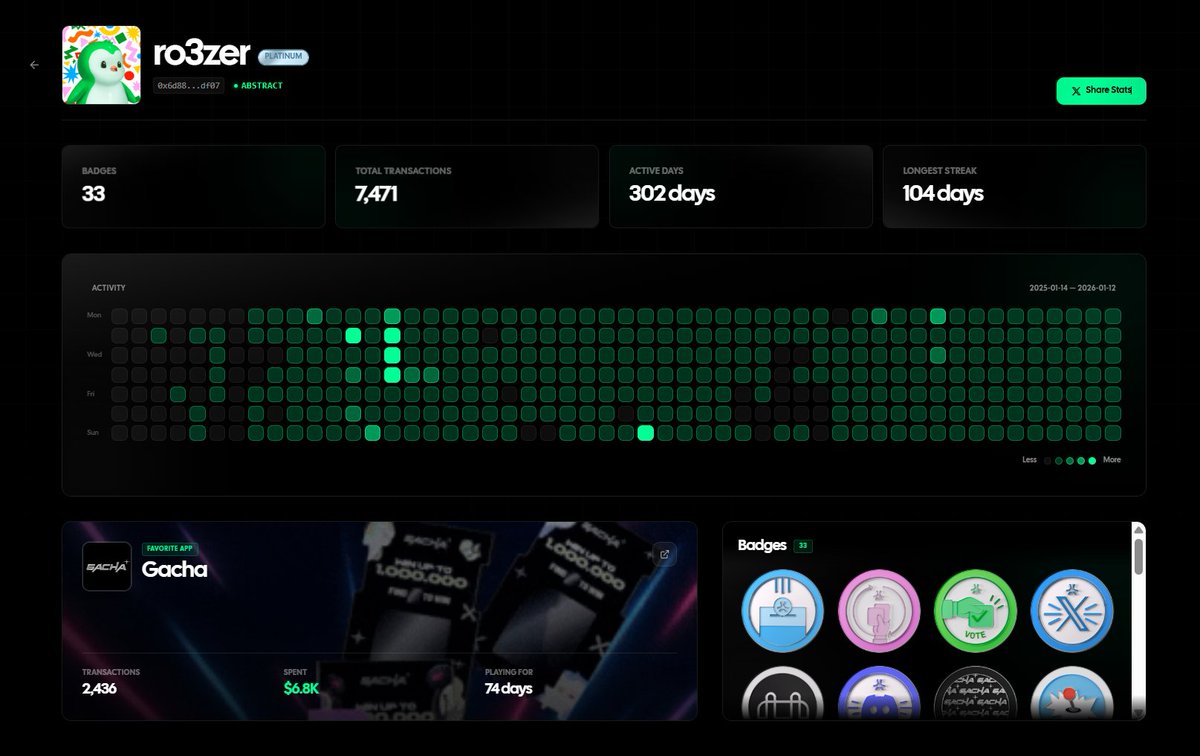This screenshot has width=1200, height=756.
Task: Click the BADGES 33 stat card
Action: tap(193, 186)
